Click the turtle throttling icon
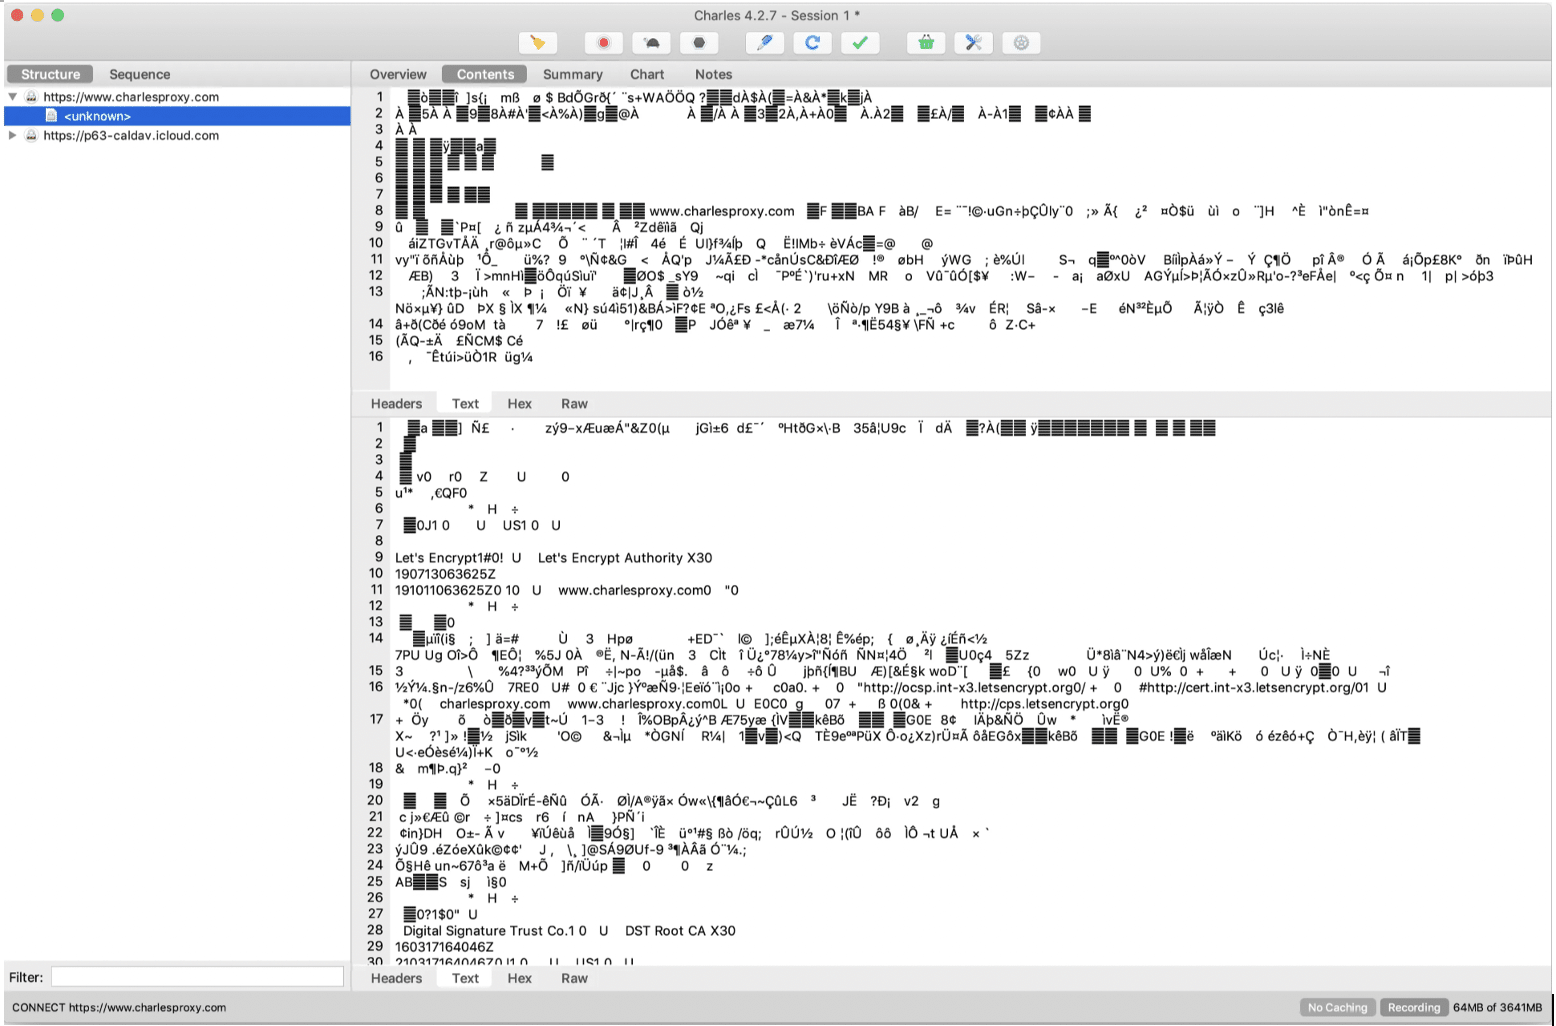The height and width of the screenshot is (1026, 1556). click(x=651, y=43)
